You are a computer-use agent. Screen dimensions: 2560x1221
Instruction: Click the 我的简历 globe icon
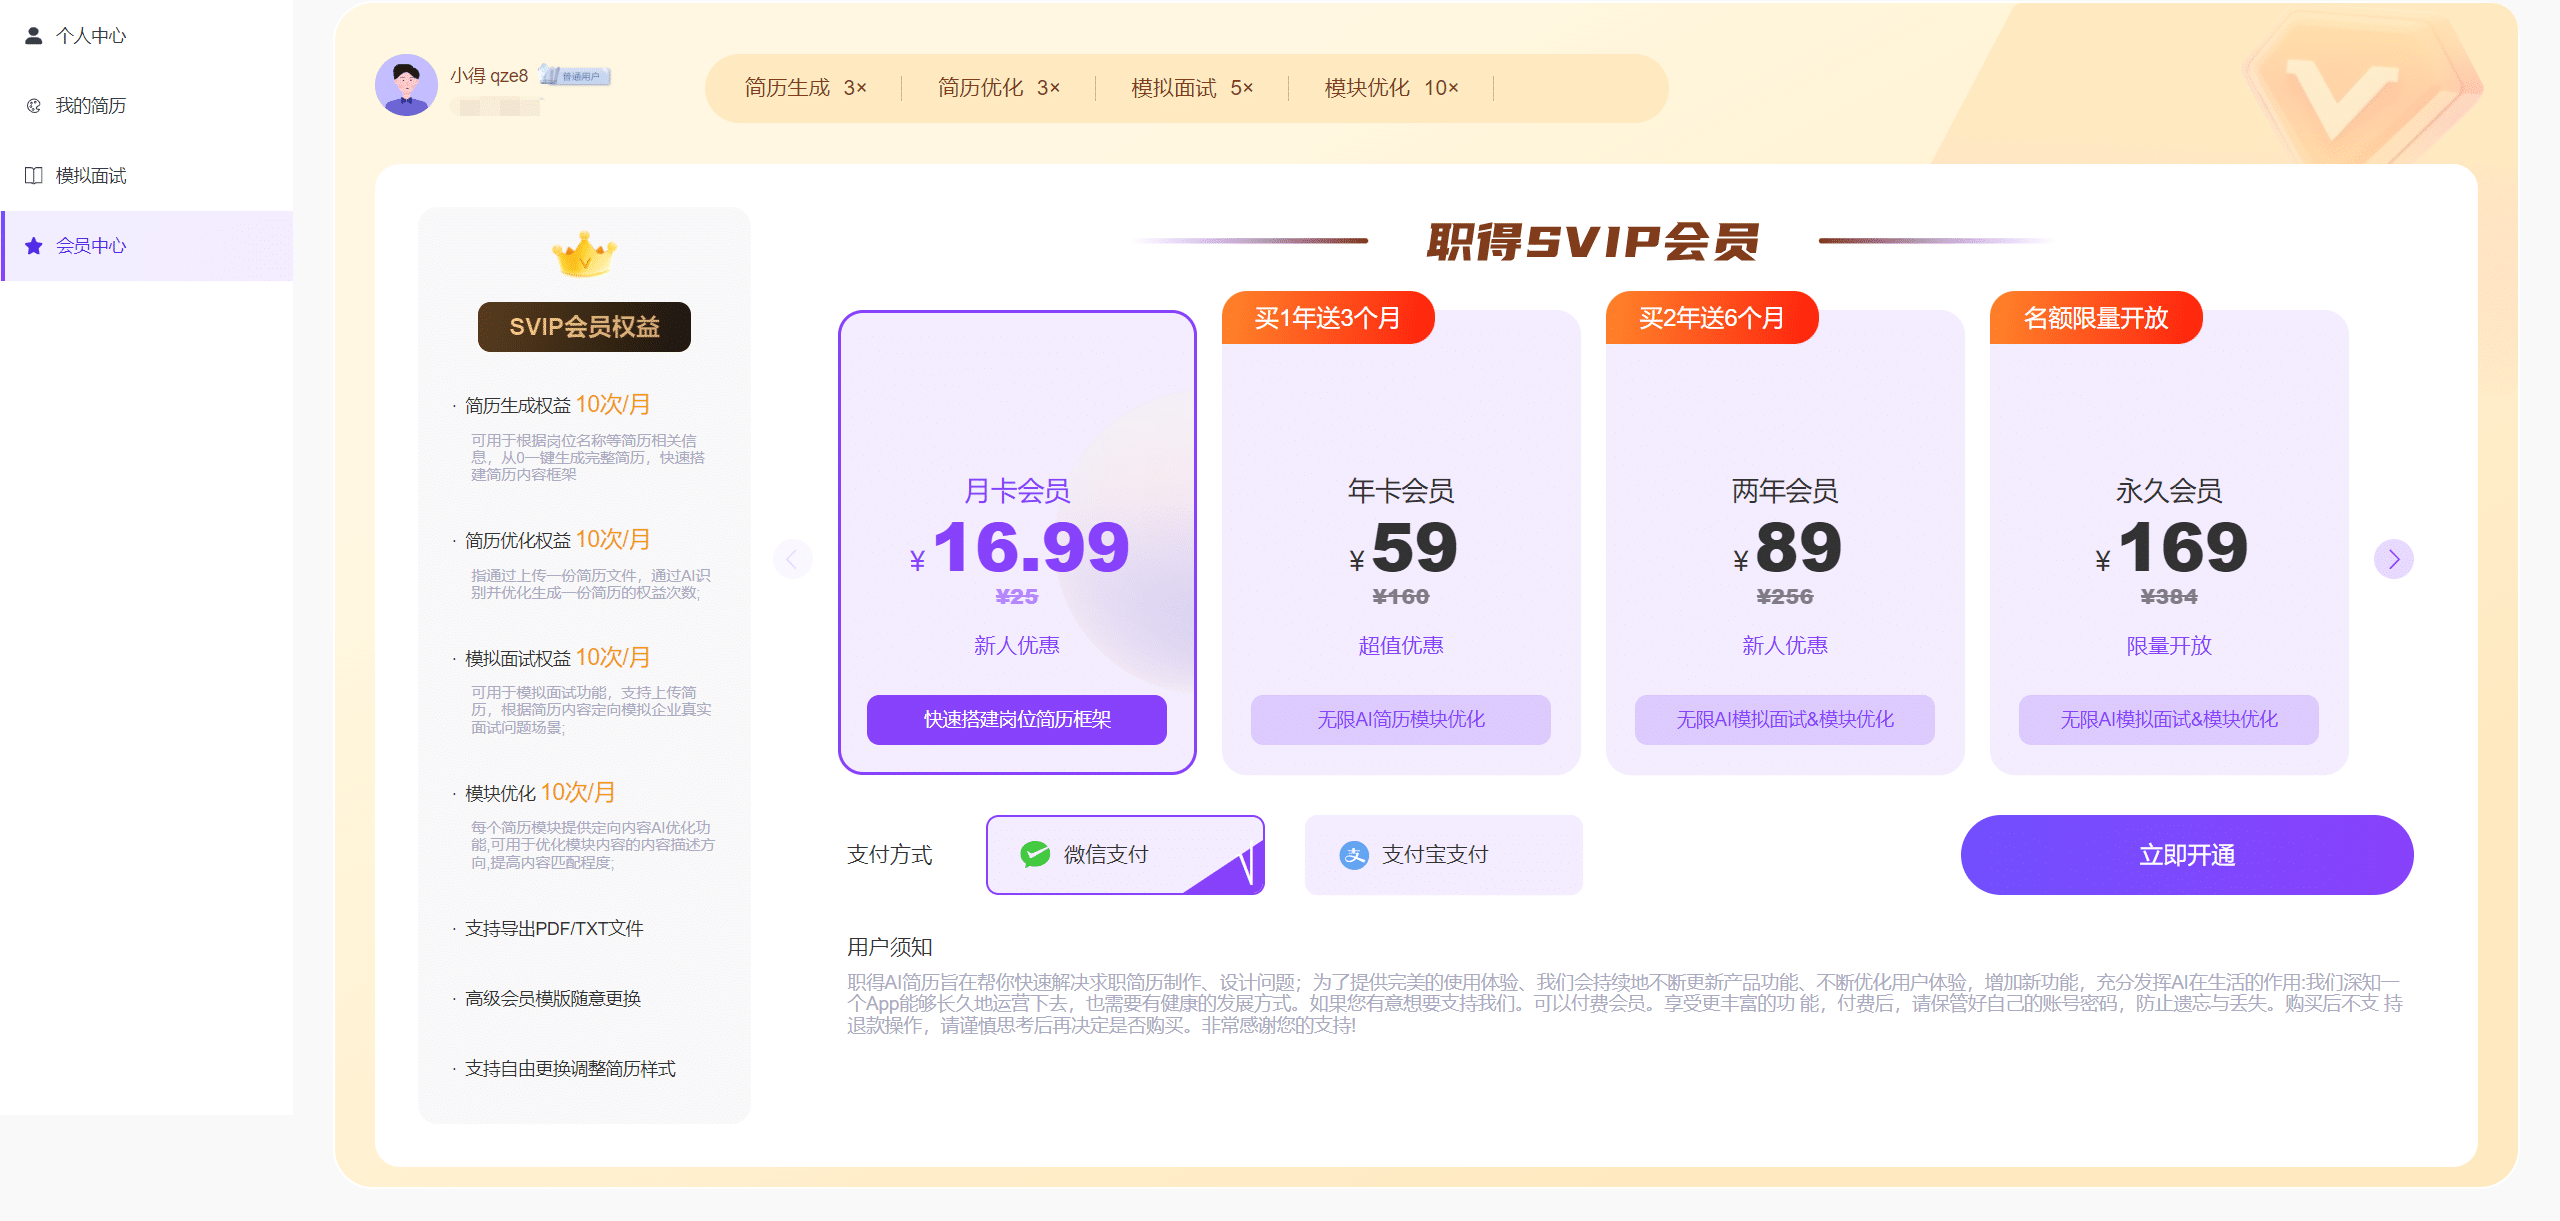(31, 105)
